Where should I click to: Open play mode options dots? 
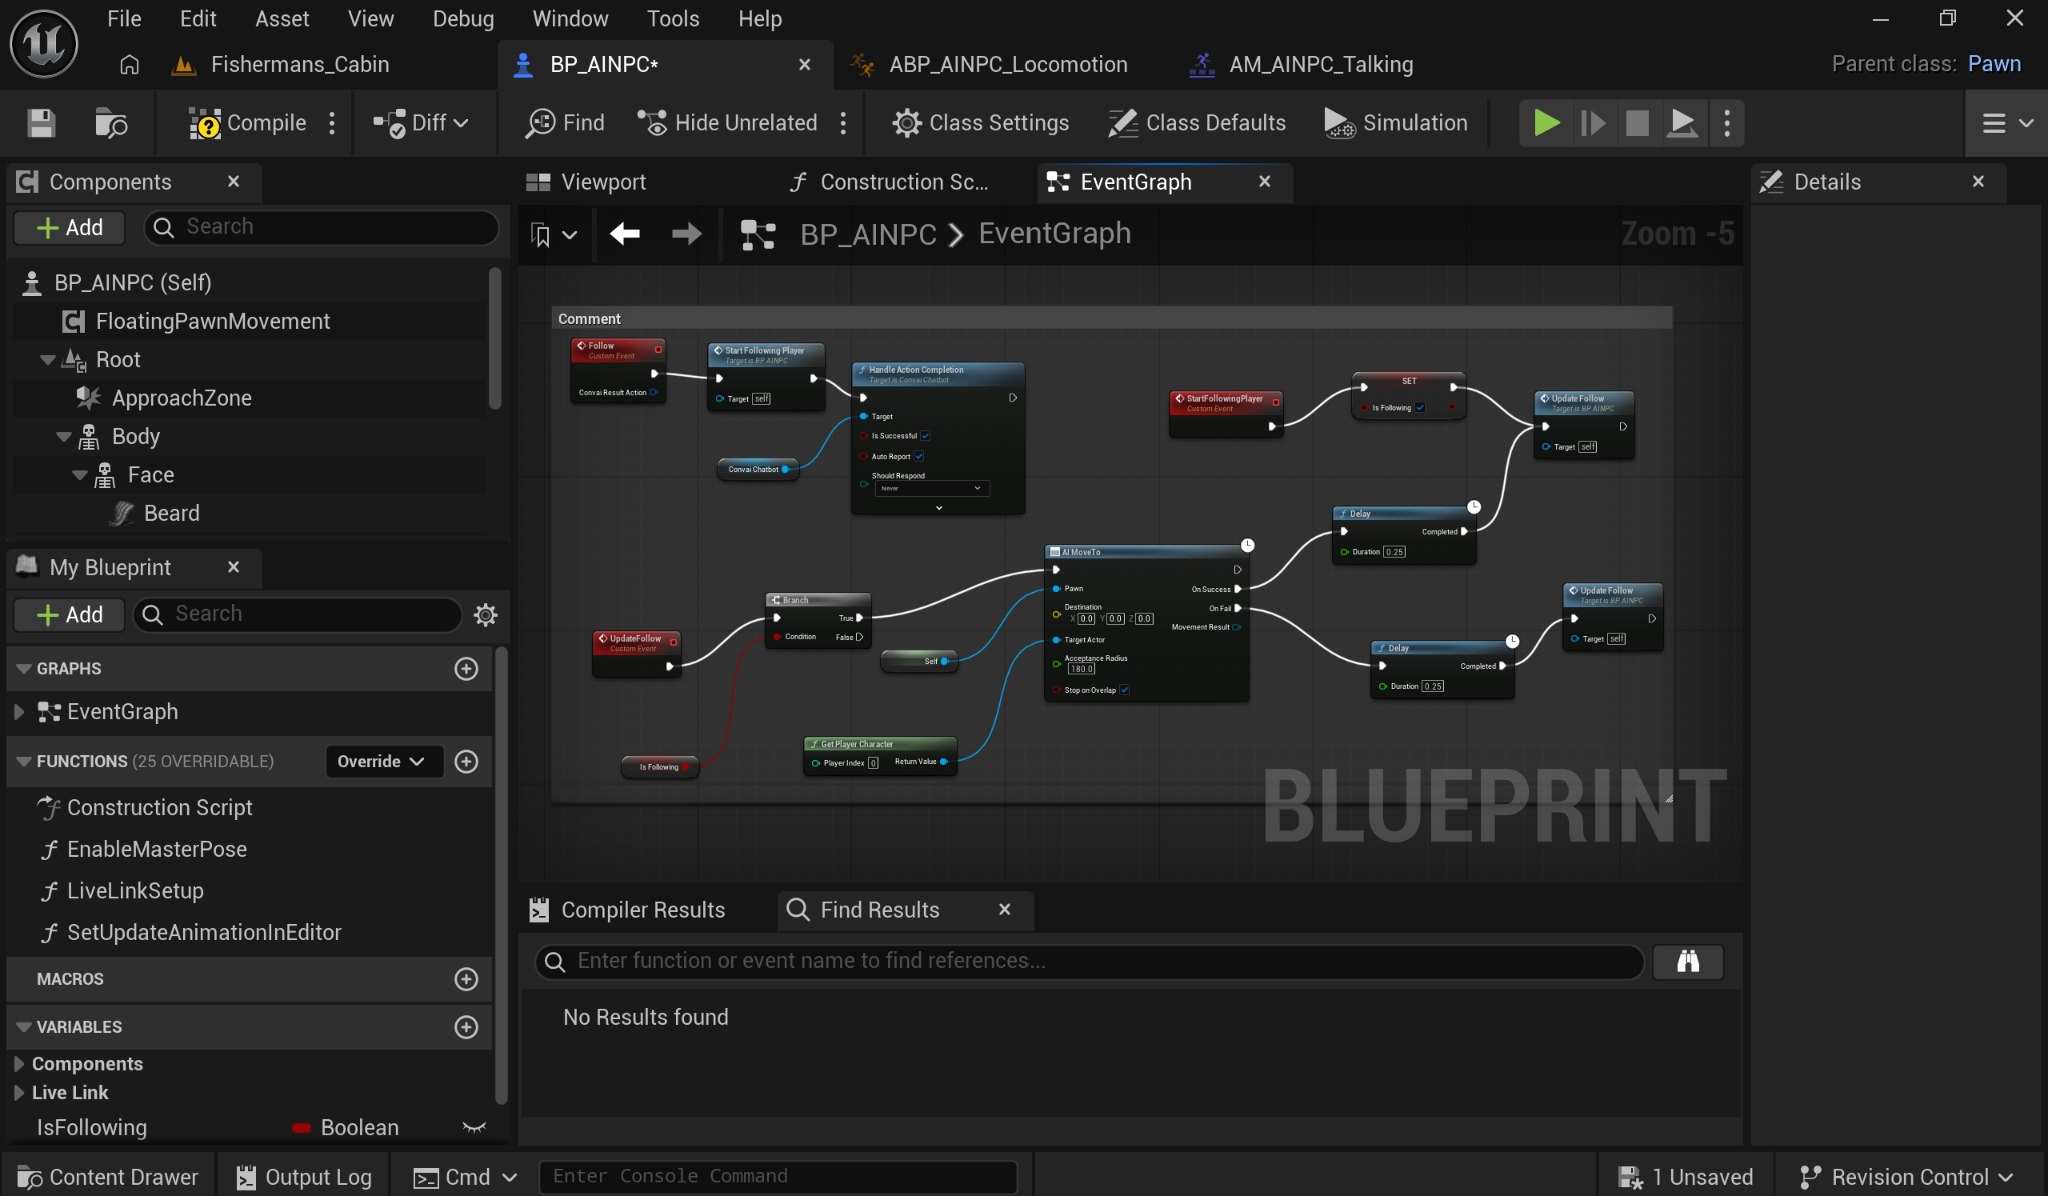[1727, 123]
